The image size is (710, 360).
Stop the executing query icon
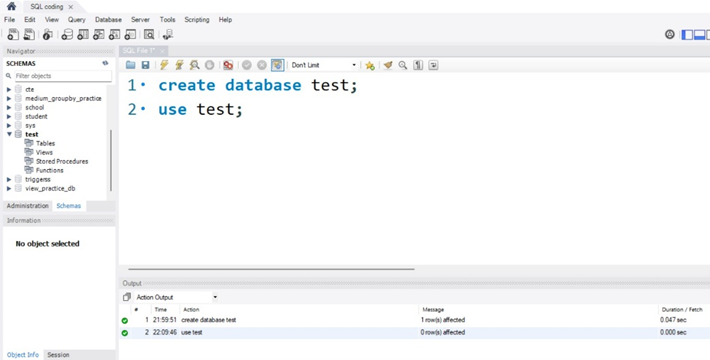[209, 65]
